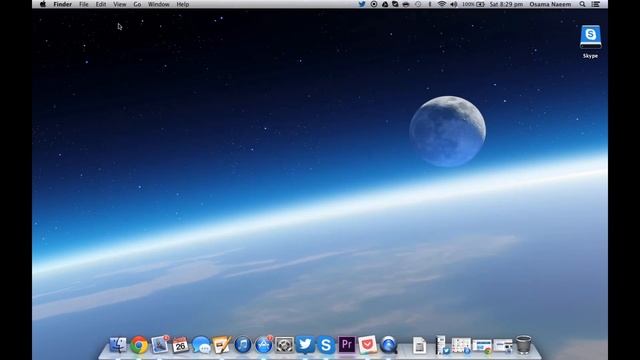Open the Go menu

click(x=137, y=4)
